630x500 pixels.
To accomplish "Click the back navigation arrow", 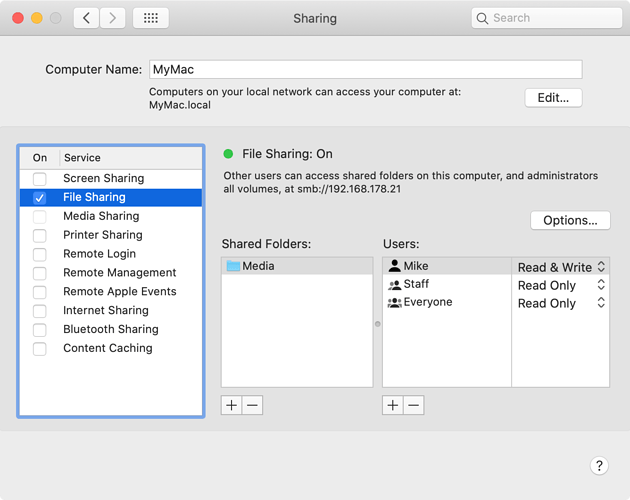I will [x=86, y=18].
